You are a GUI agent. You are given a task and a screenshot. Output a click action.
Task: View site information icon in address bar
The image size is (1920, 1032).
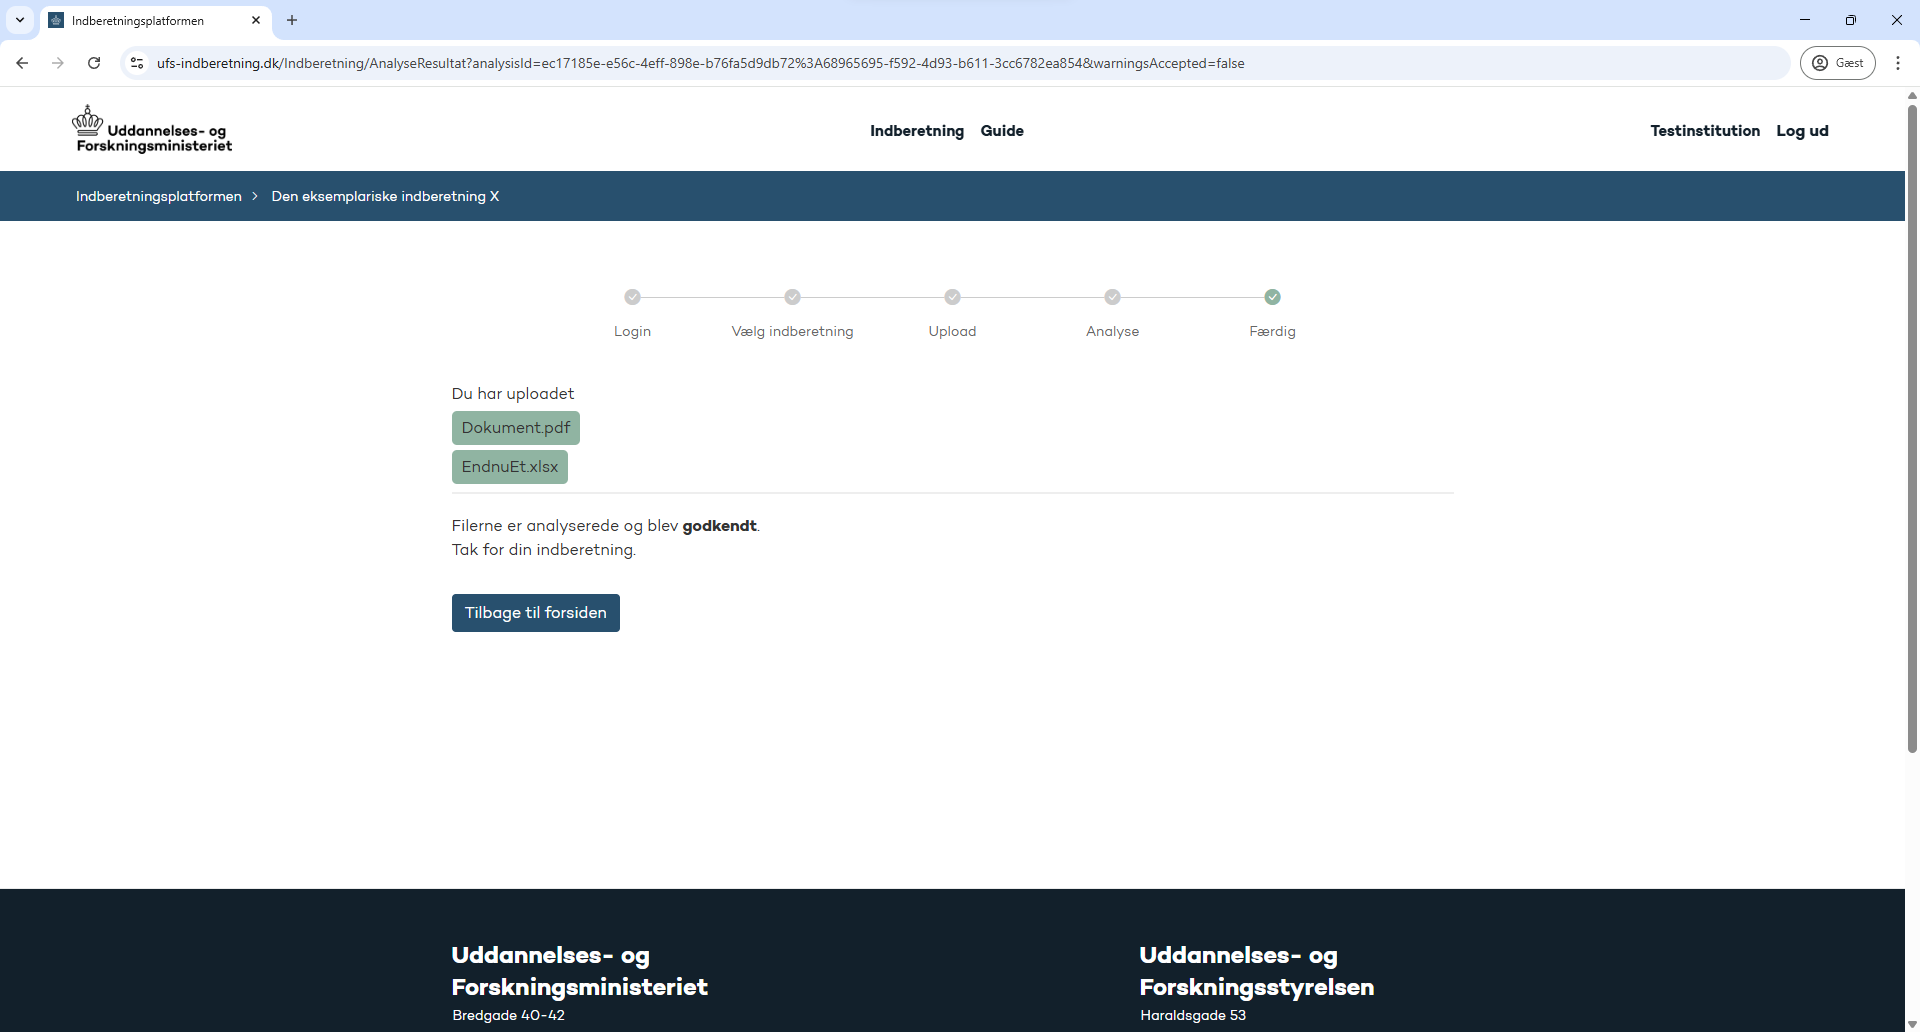(137, 63)
